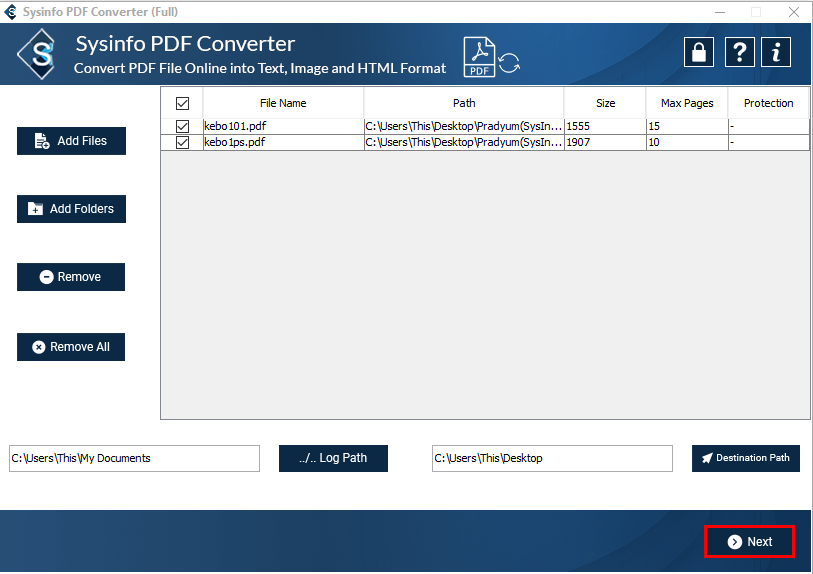813x574 pixels.
Task: Open help via question mark icon
Action: click(738, 53)
